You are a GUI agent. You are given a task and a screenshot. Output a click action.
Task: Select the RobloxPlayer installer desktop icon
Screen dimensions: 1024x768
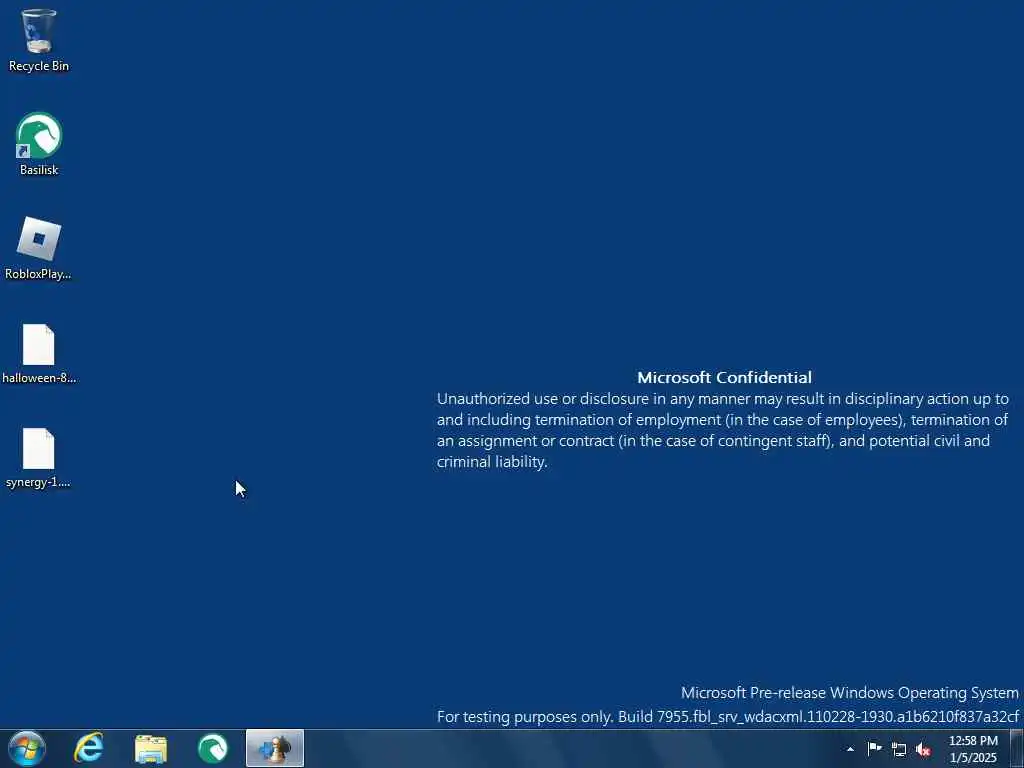pos(39,248)
